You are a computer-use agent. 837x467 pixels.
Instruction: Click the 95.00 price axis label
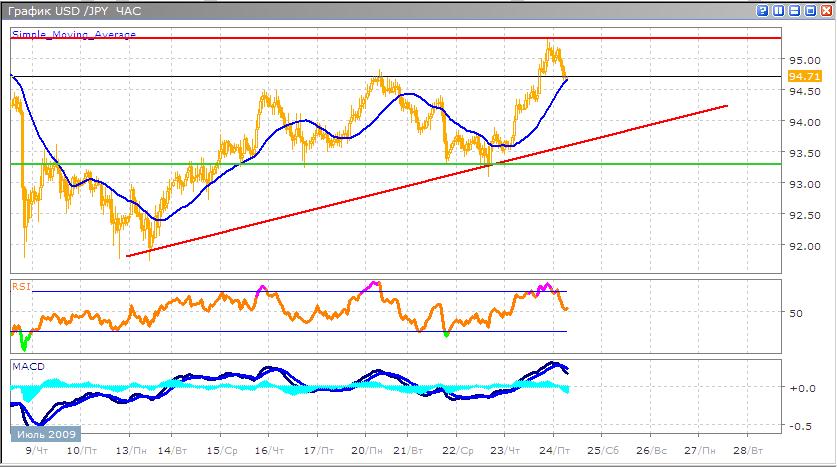802,60
